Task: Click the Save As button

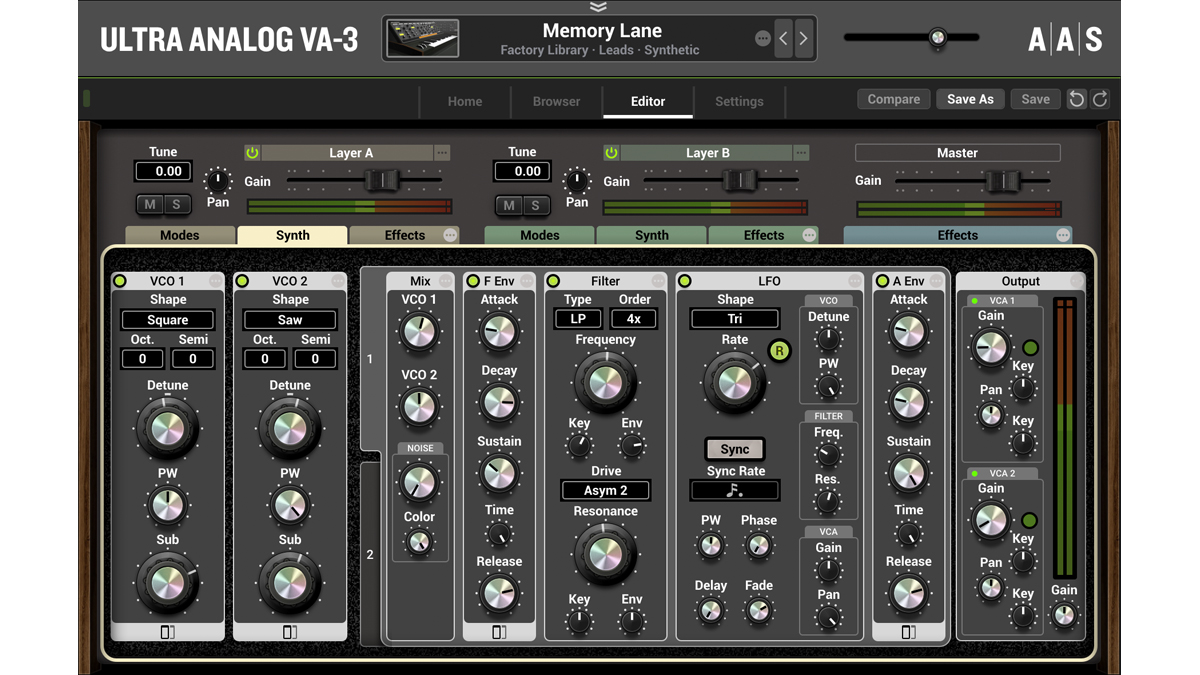Action: click(x=970, y=99)
